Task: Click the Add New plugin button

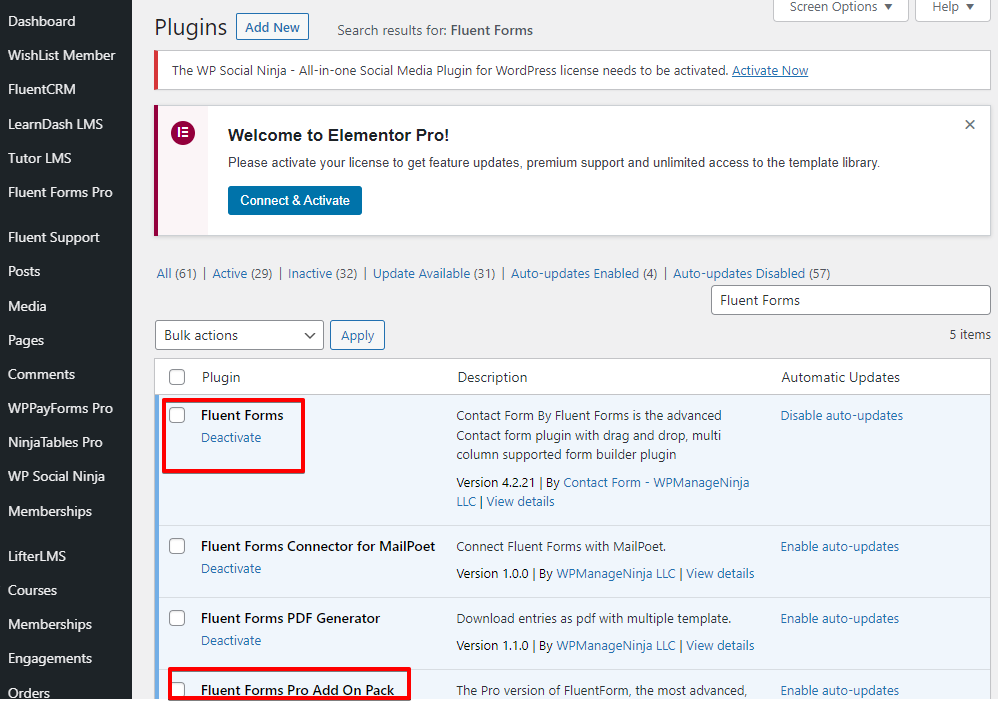Action: 272,27
